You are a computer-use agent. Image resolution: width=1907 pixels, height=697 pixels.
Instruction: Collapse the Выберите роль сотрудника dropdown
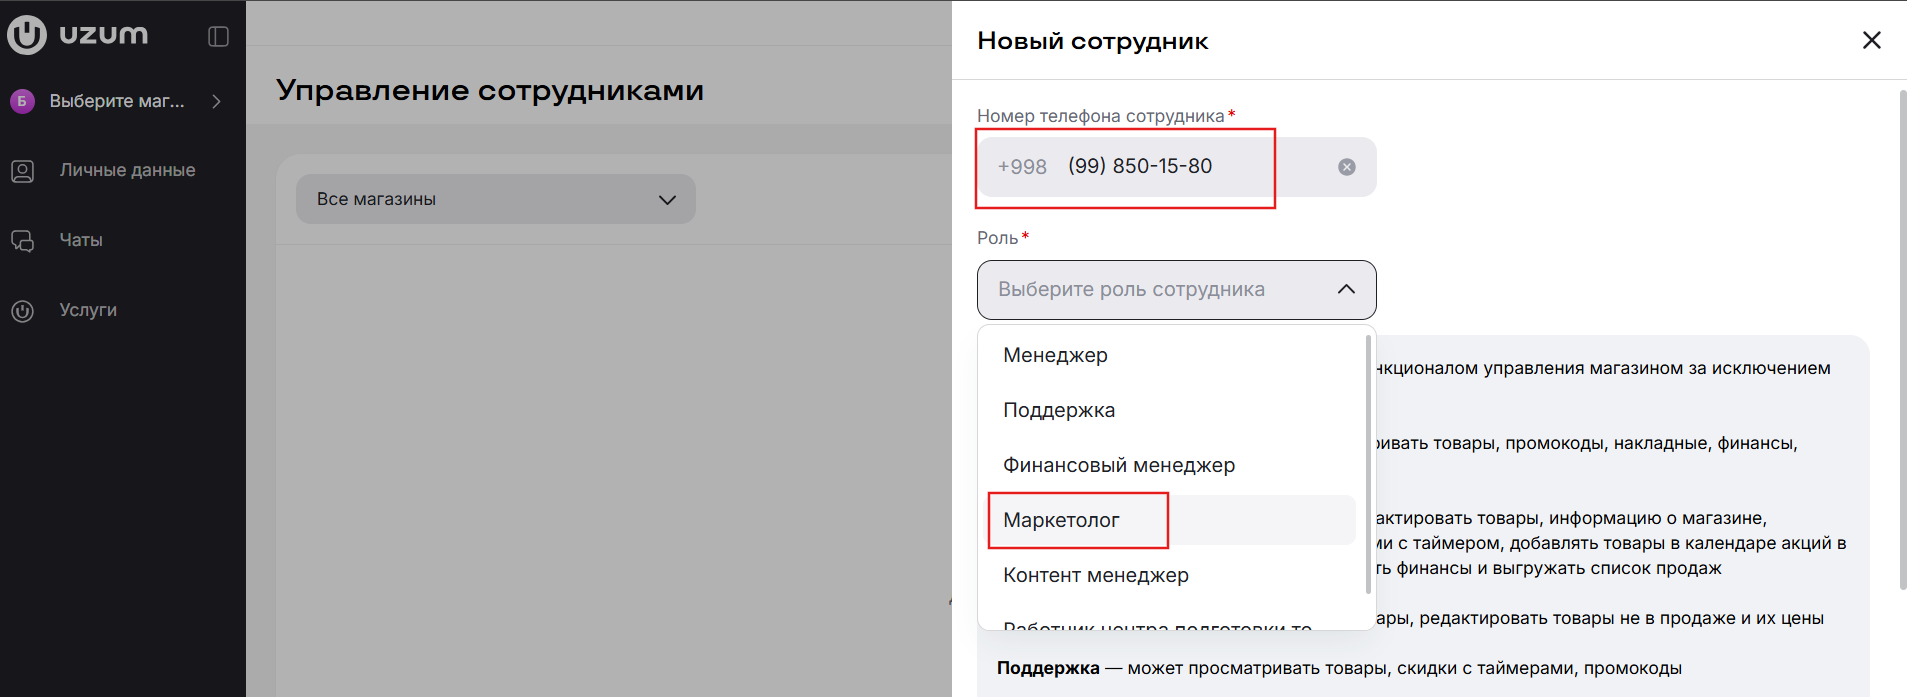1176,290
